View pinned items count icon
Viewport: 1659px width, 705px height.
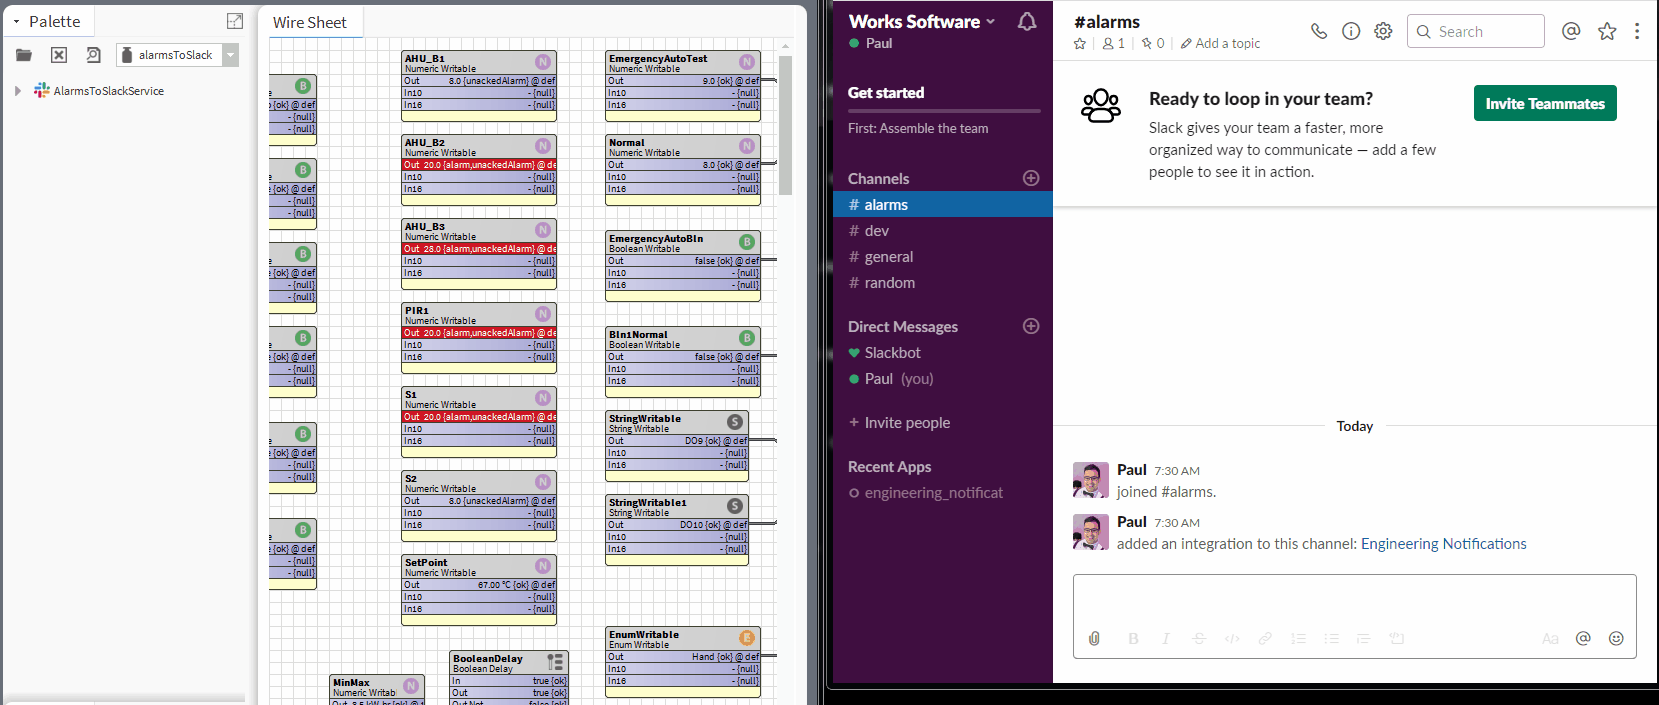coord(1153,43)
